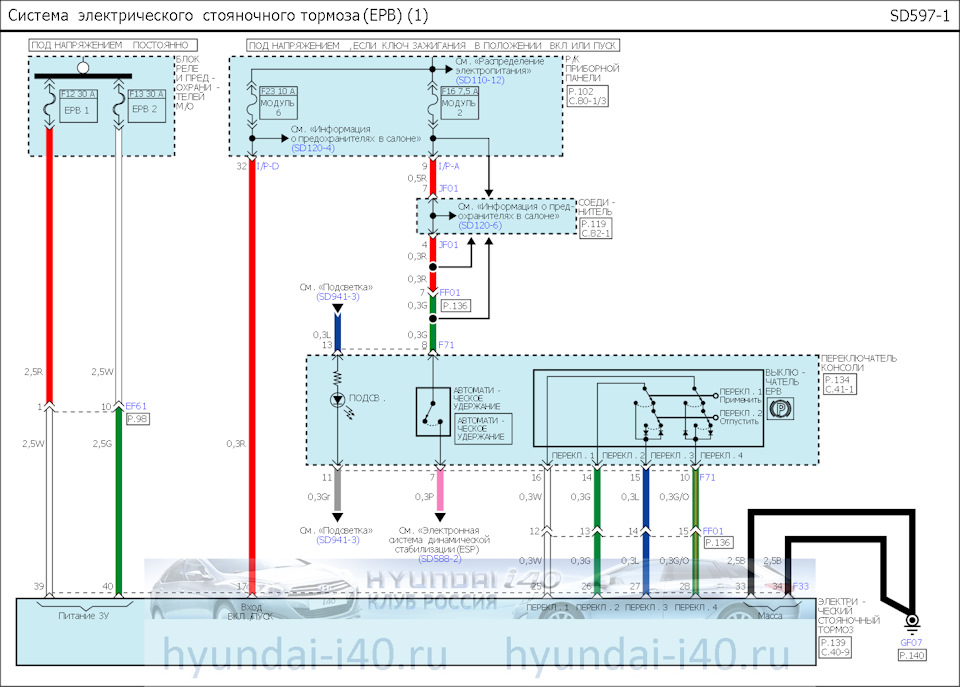The height and width of the screenshot is (687, 960).
Task: Open the SD941-3 link below the gray wire
Action: coord(338,540)
